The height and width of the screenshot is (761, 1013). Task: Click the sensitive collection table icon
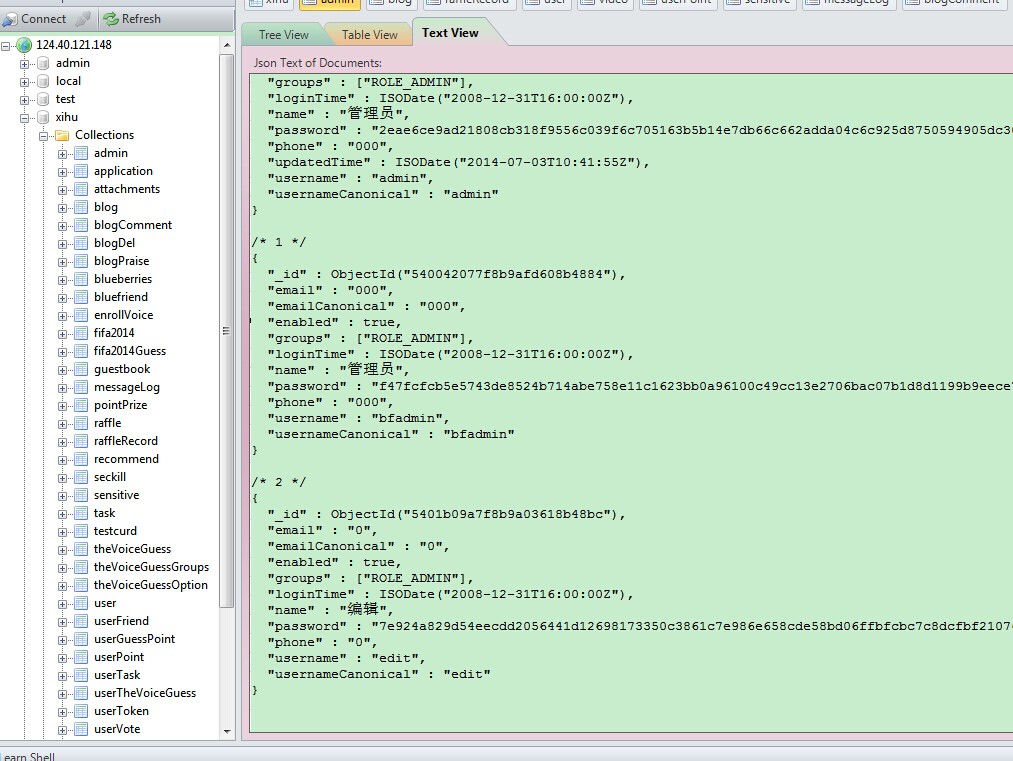tap(81, 495)
